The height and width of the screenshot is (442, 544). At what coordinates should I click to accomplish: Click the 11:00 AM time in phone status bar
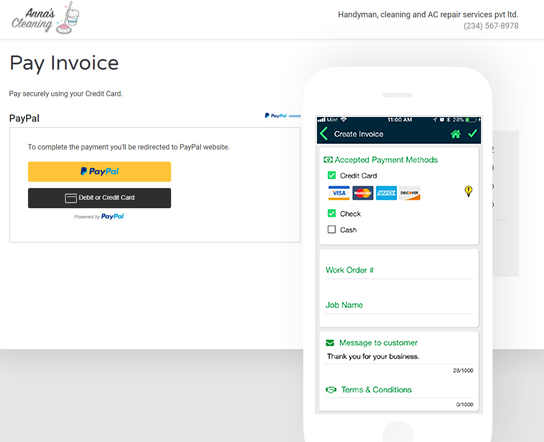click(400, 120)
